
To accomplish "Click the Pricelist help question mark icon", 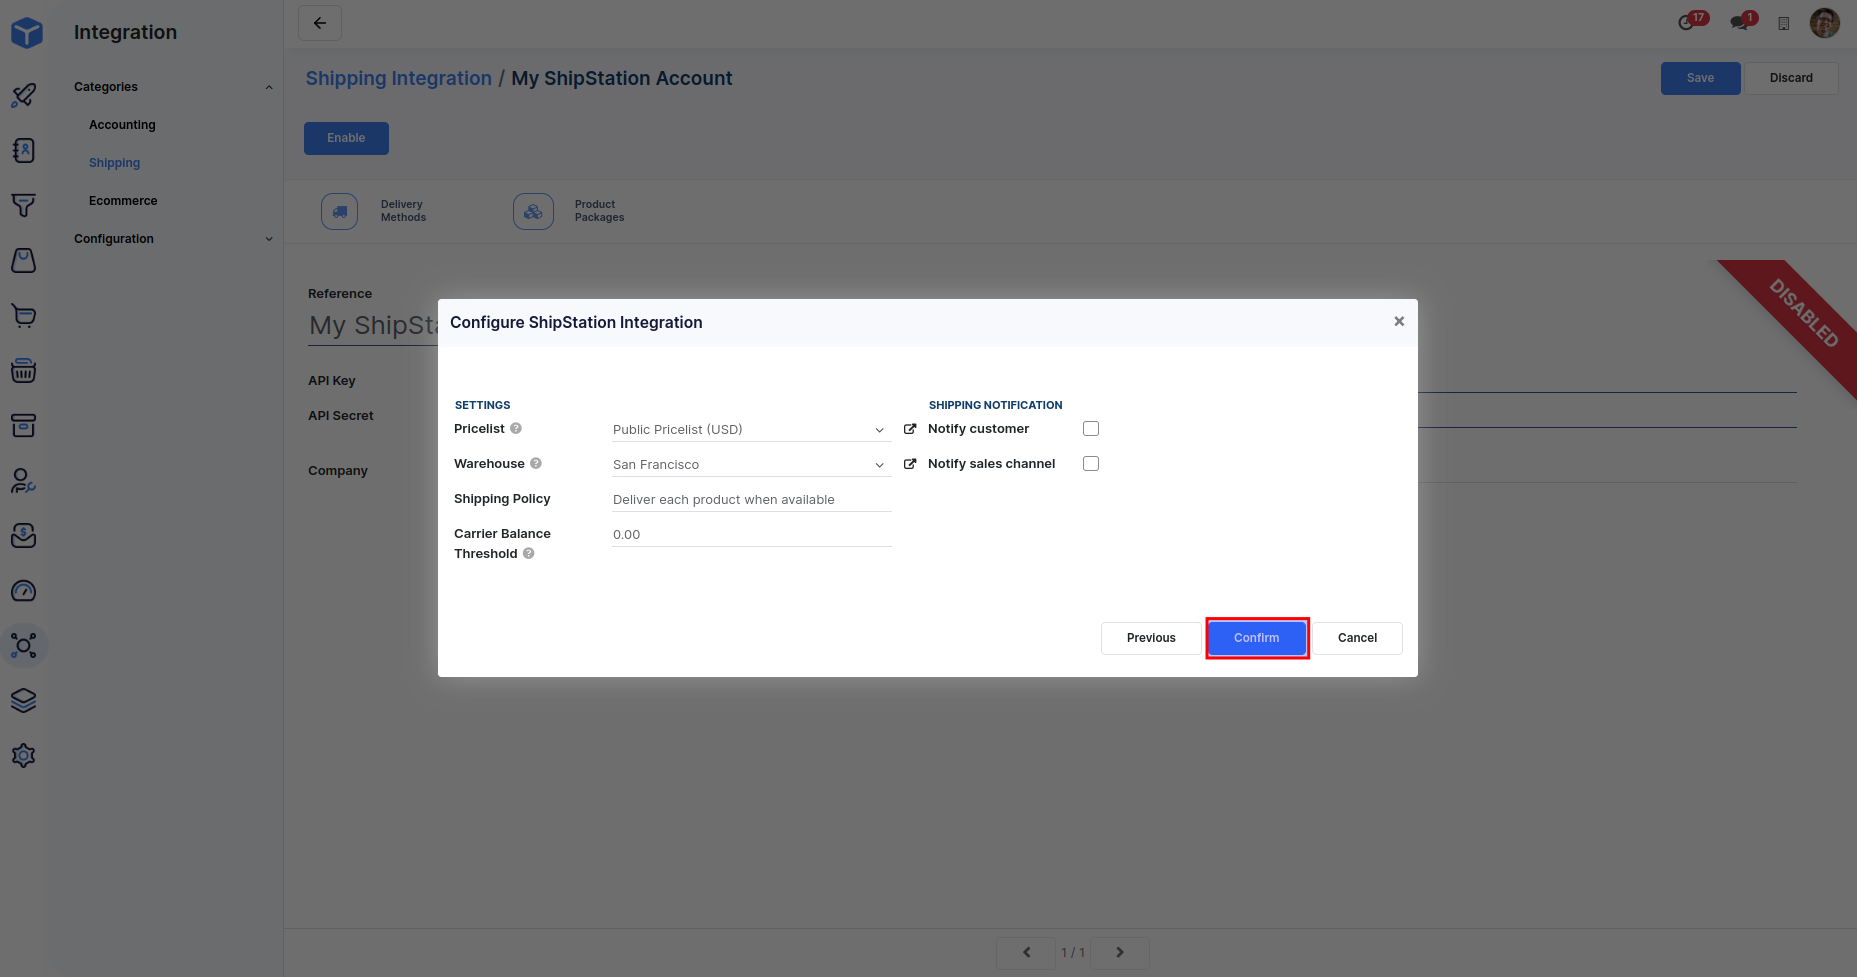I will click(516, 428).
